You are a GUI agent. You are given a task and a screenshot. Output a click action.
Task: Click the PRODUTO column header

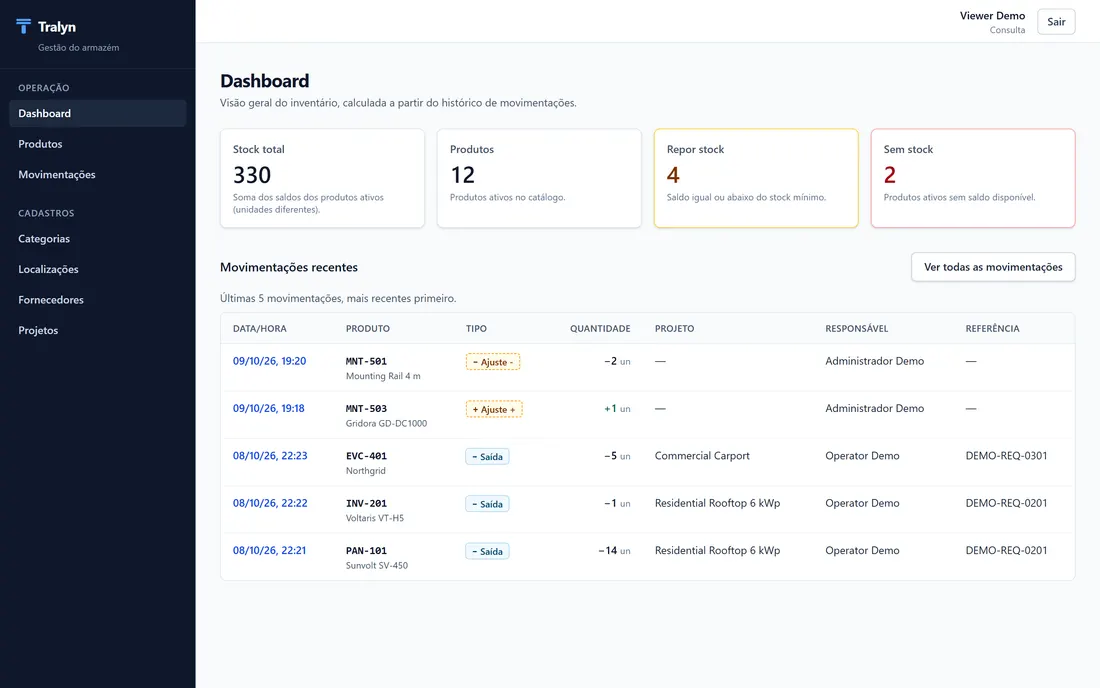click(x=368, y=328)
